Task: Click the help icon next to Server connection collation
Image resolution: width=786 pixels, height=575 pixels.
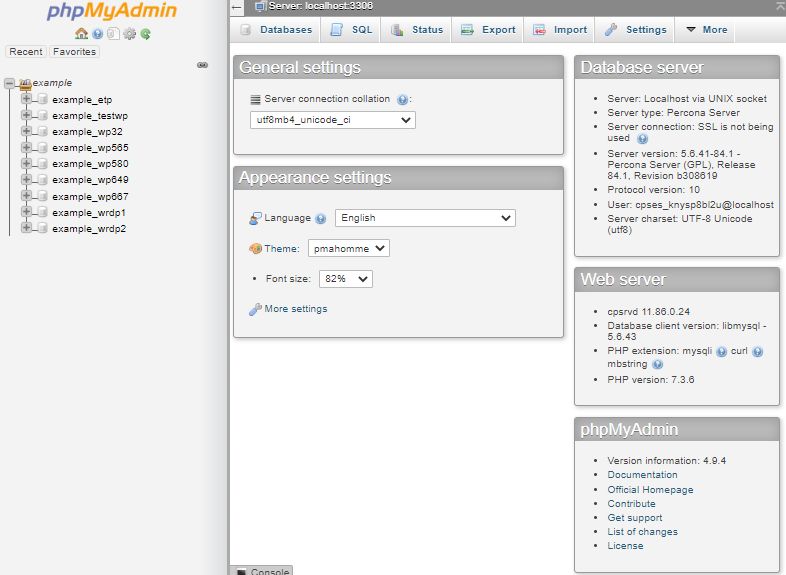Action: click(x=402, y=99)
